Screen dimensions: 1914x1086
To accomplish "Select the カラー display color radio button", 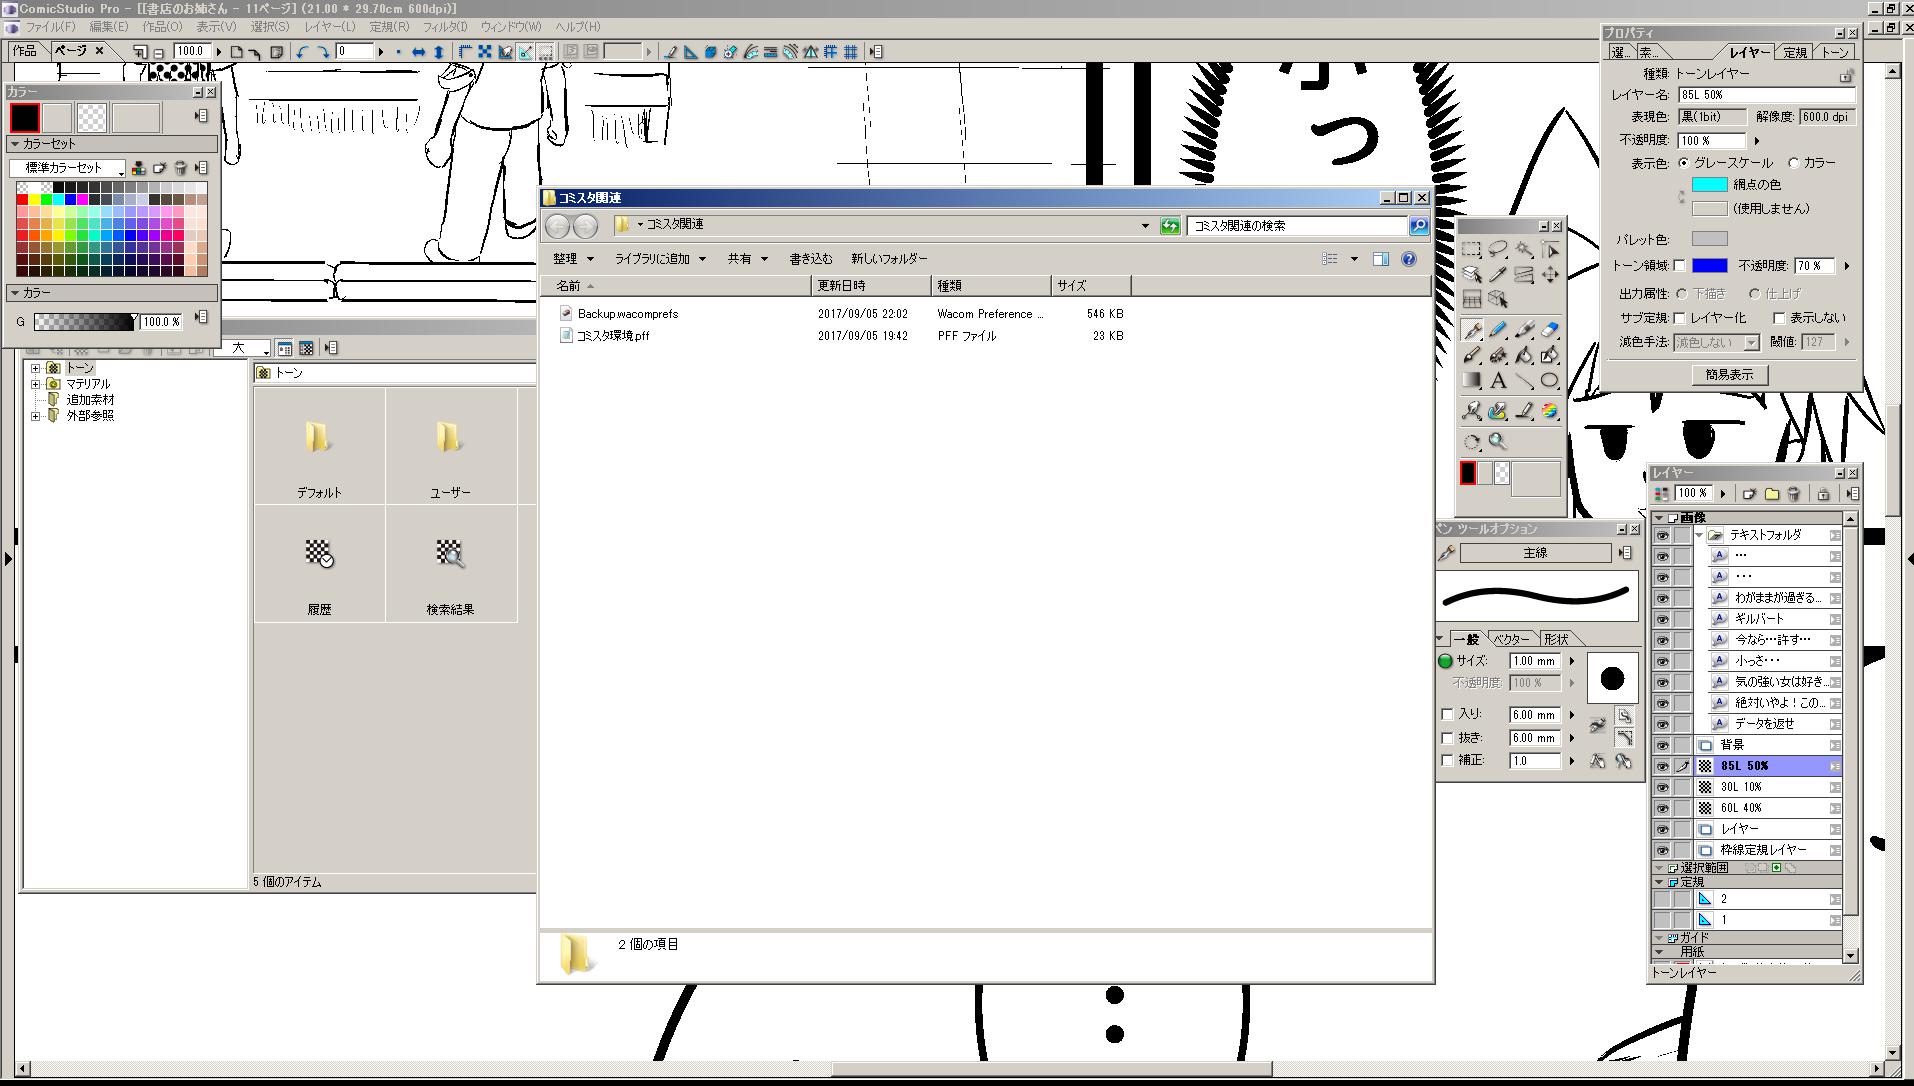I will pos(1793,163).
